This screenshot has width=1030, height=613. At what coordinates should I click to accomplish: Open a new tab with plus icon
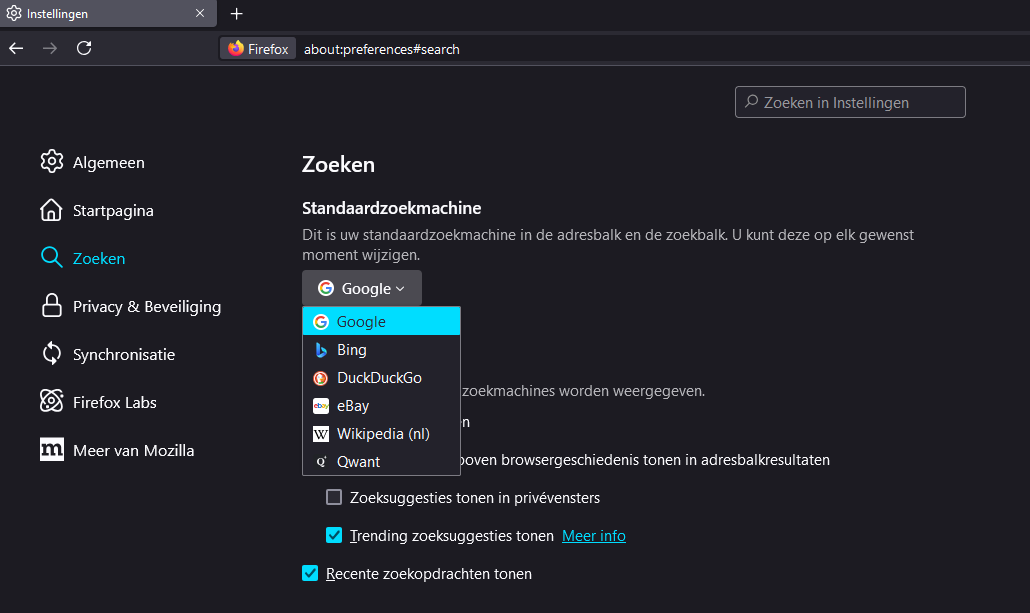click(236, 14)
